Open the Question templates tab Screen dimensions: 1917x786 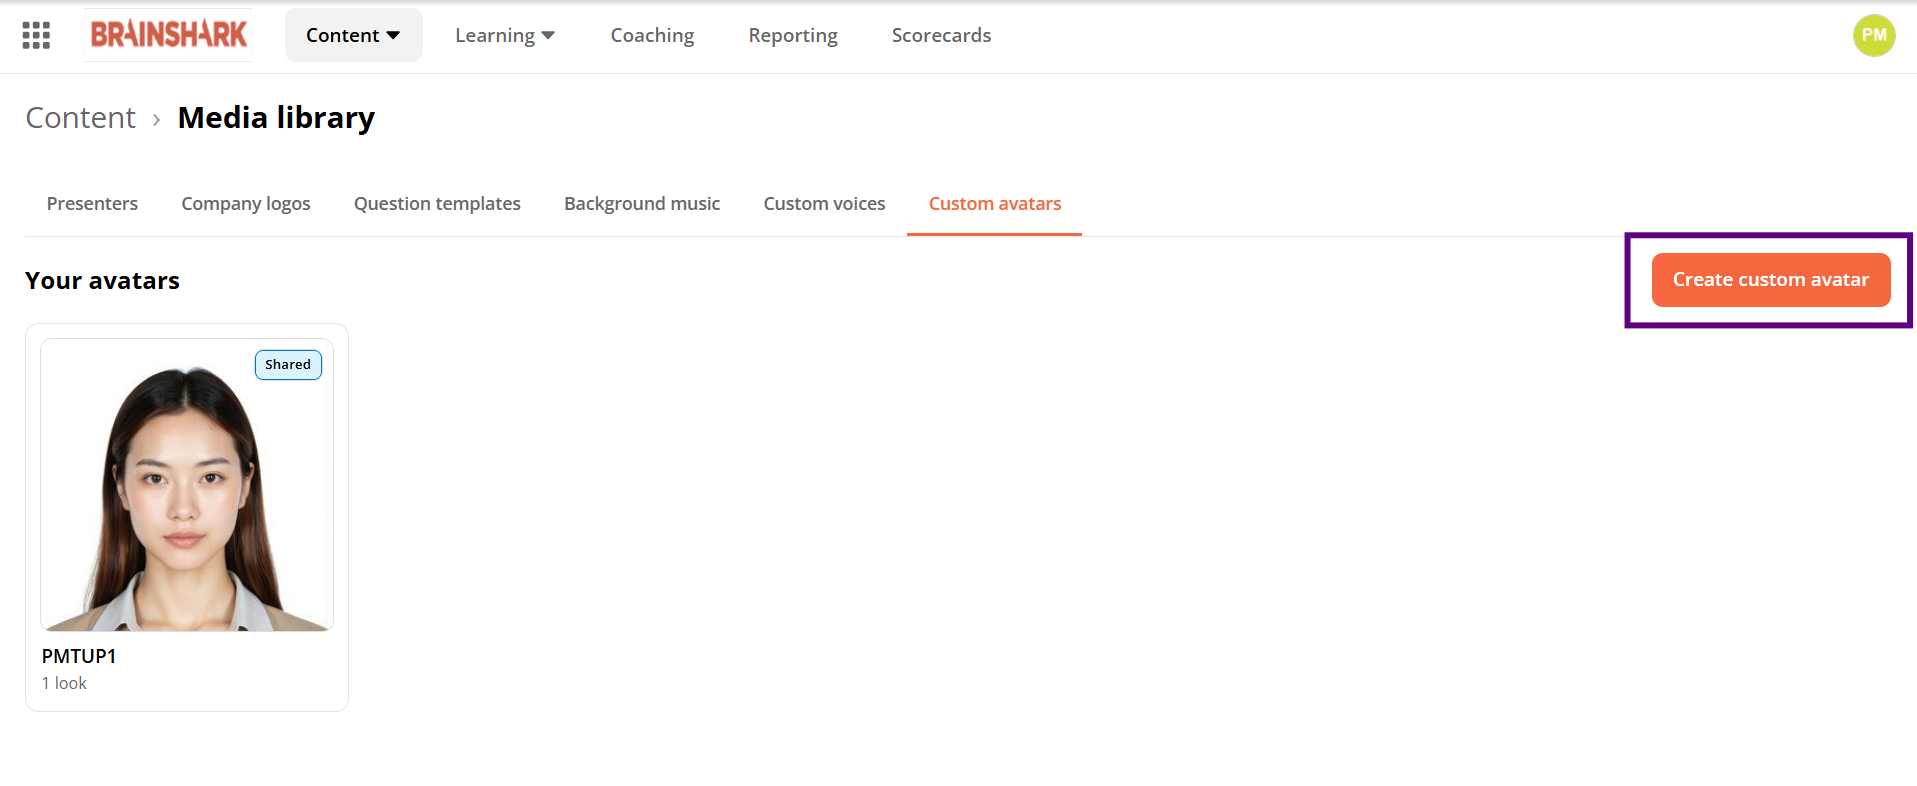tap(437, 204)
